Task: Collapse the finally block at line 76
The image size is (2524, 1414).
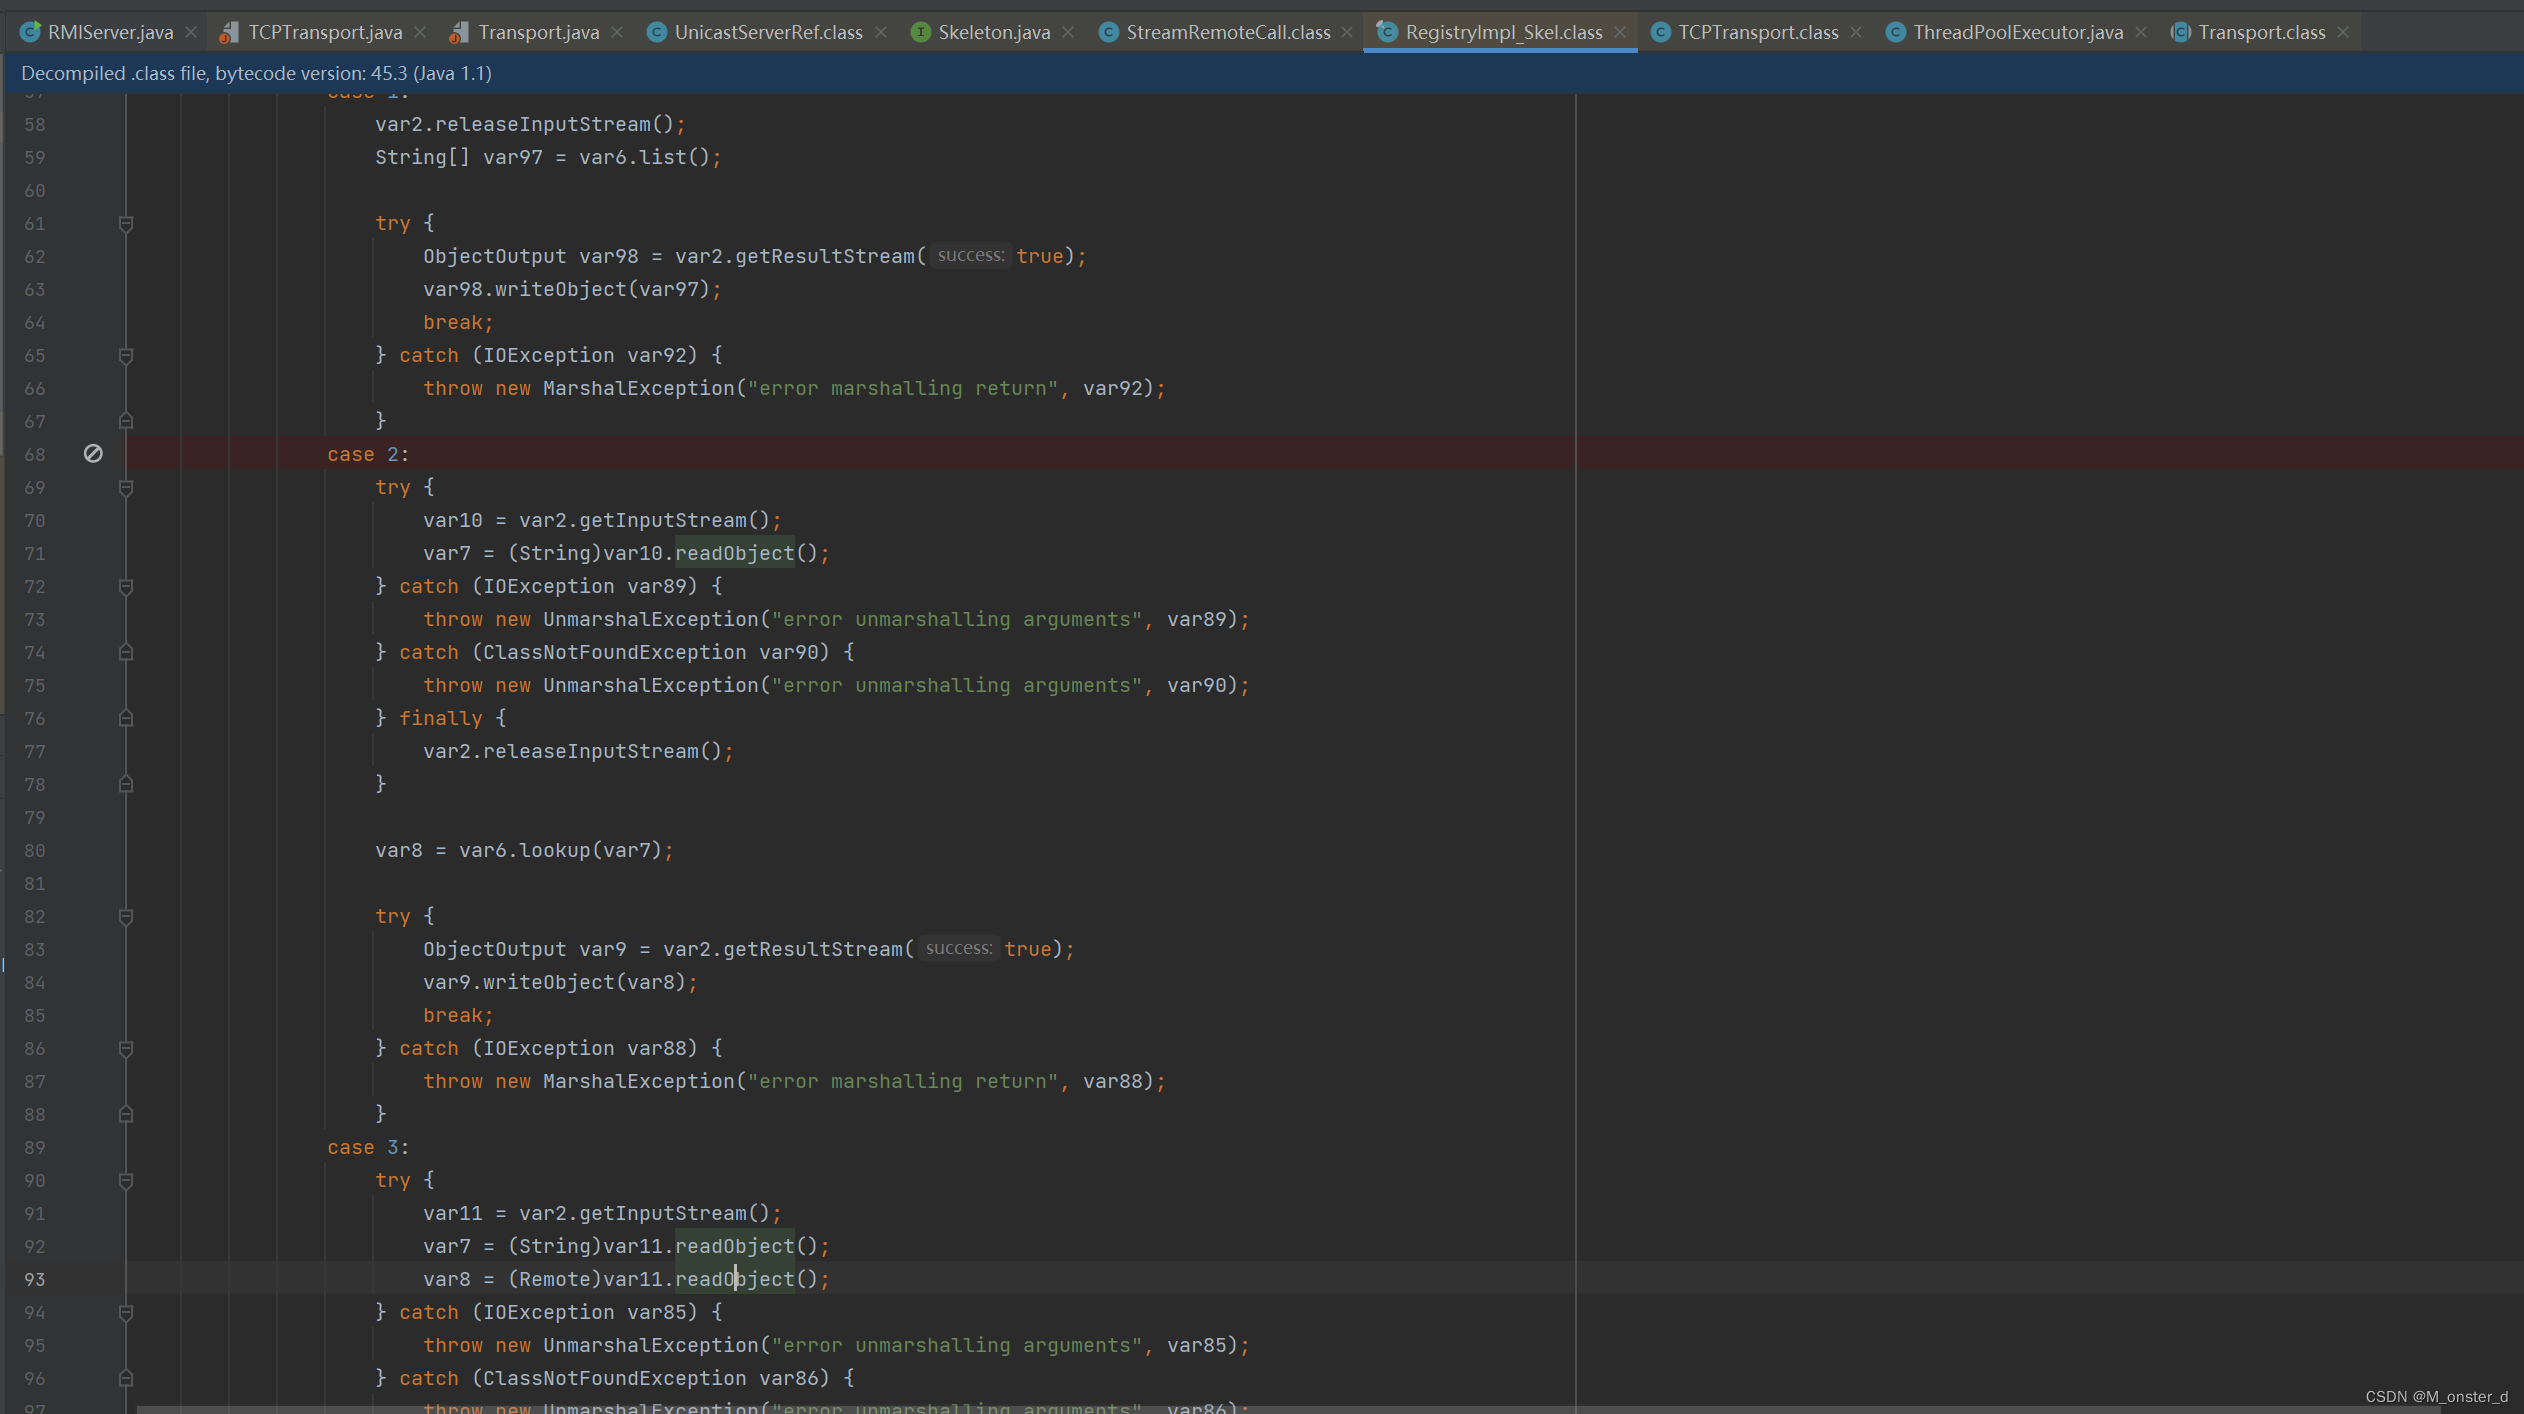Action: pyautogui.click(x=126, y=718)
